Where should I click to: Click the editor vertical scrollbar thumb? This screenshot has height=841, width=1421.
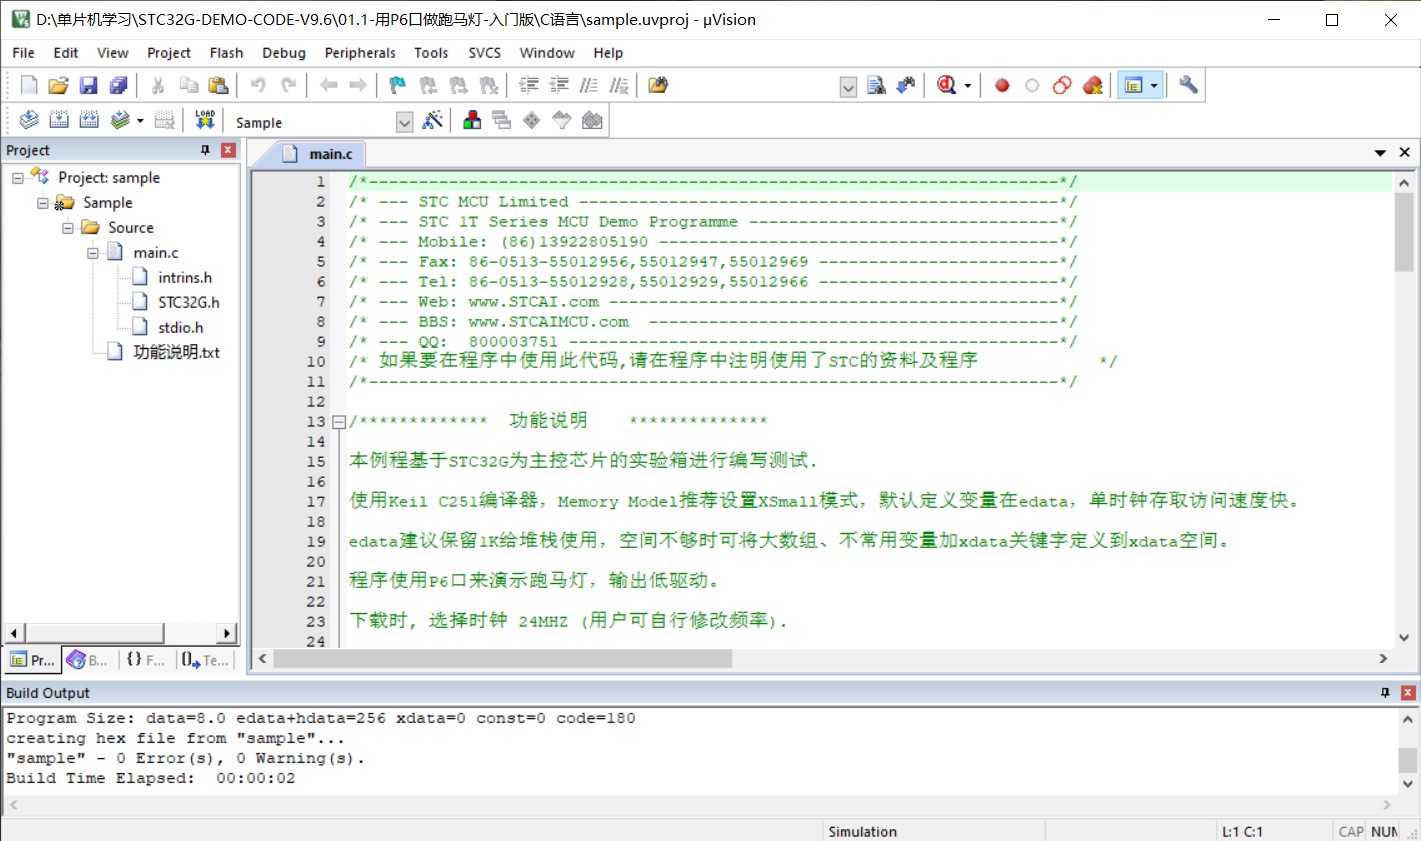pyautogui.click(x=1404, y=232)
